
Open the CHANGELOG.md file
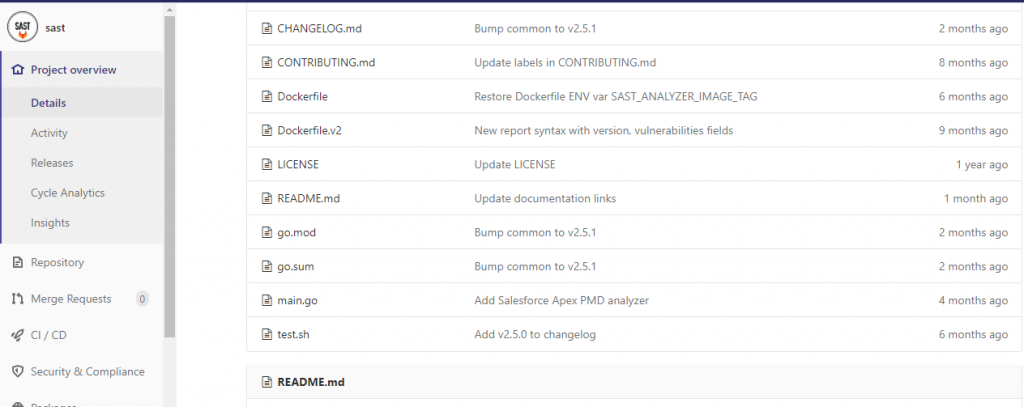pyautogui.click(x=317, y=29)
